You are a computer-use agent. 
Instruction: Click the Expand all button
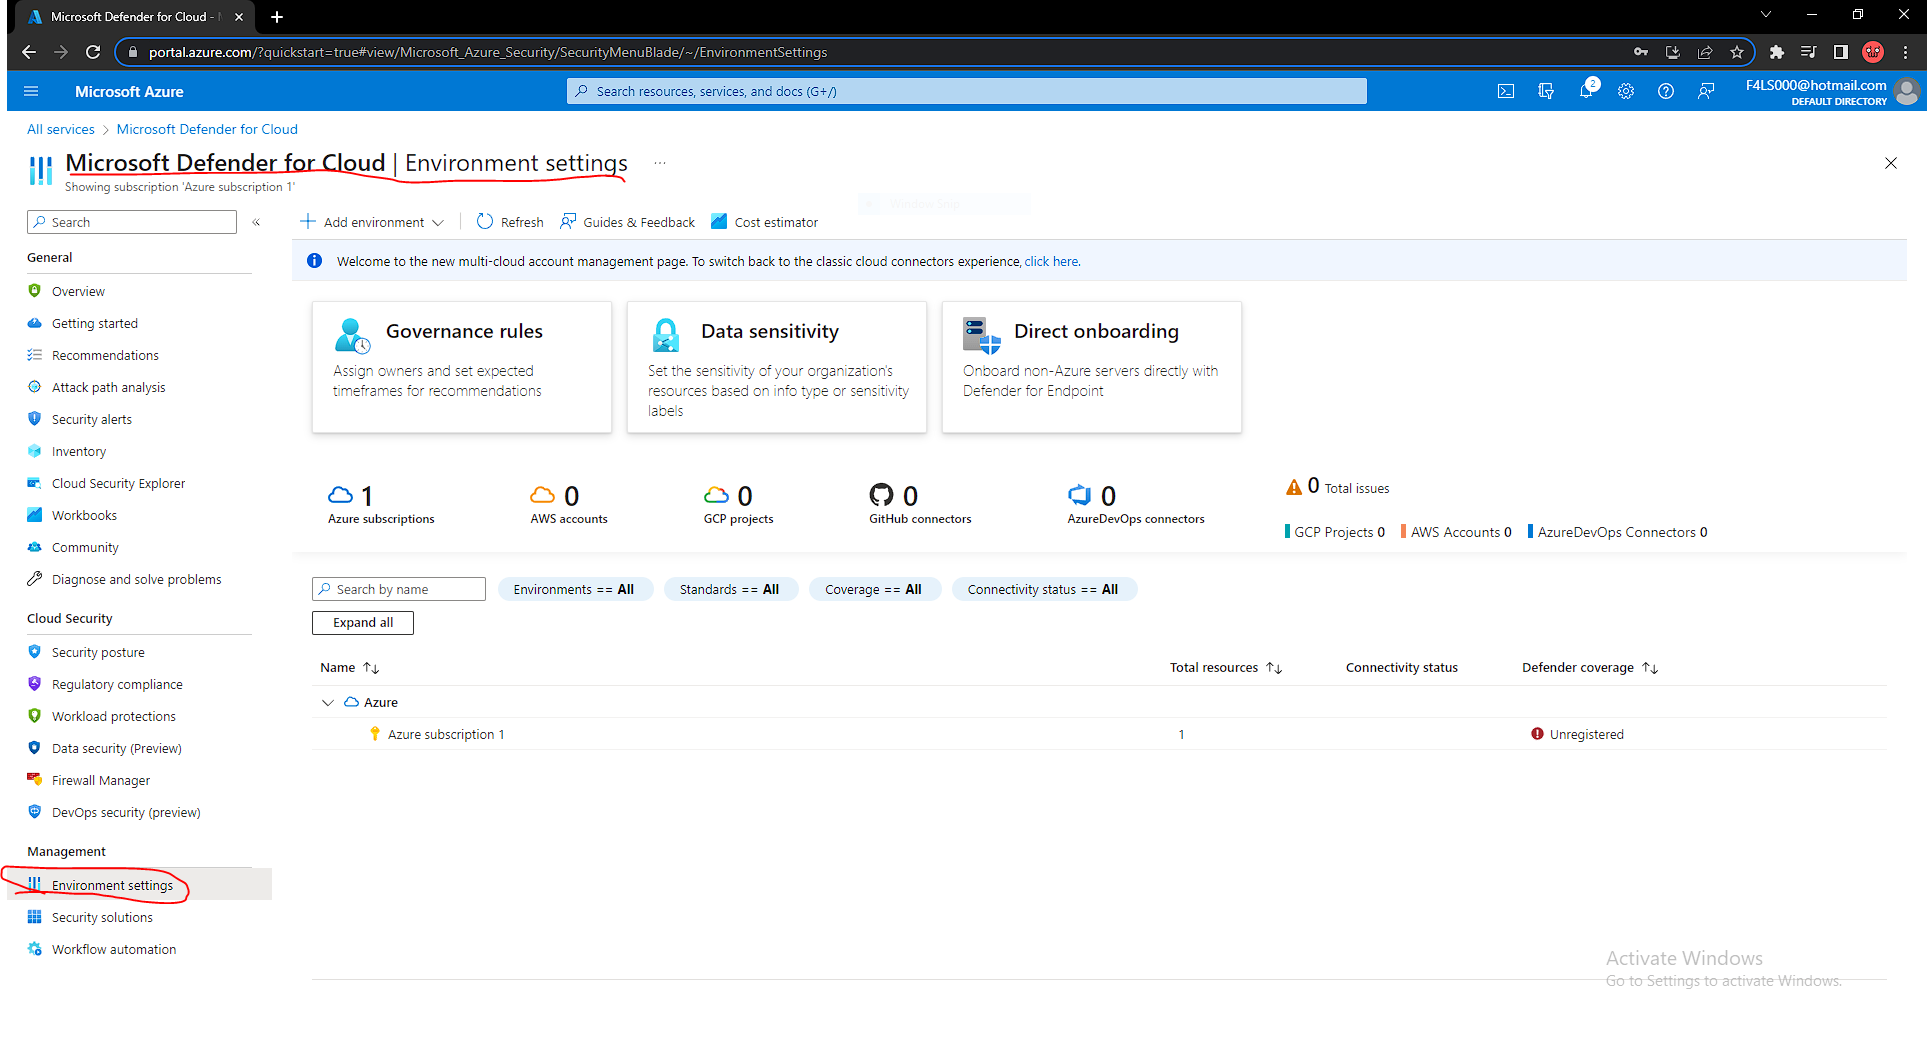click(363, 622)
